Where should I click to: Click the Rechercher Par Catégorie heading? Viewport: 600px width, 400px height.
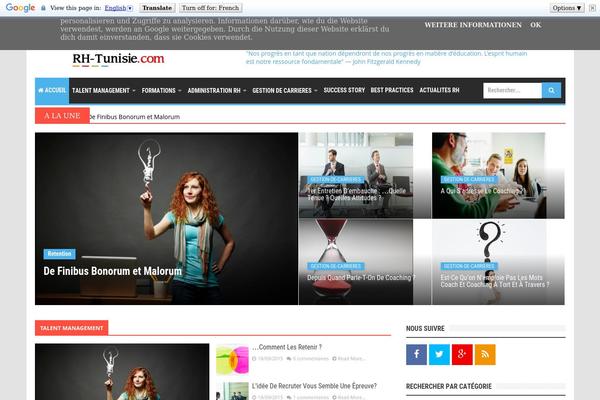pyautogui.click(x=449, y=386)
